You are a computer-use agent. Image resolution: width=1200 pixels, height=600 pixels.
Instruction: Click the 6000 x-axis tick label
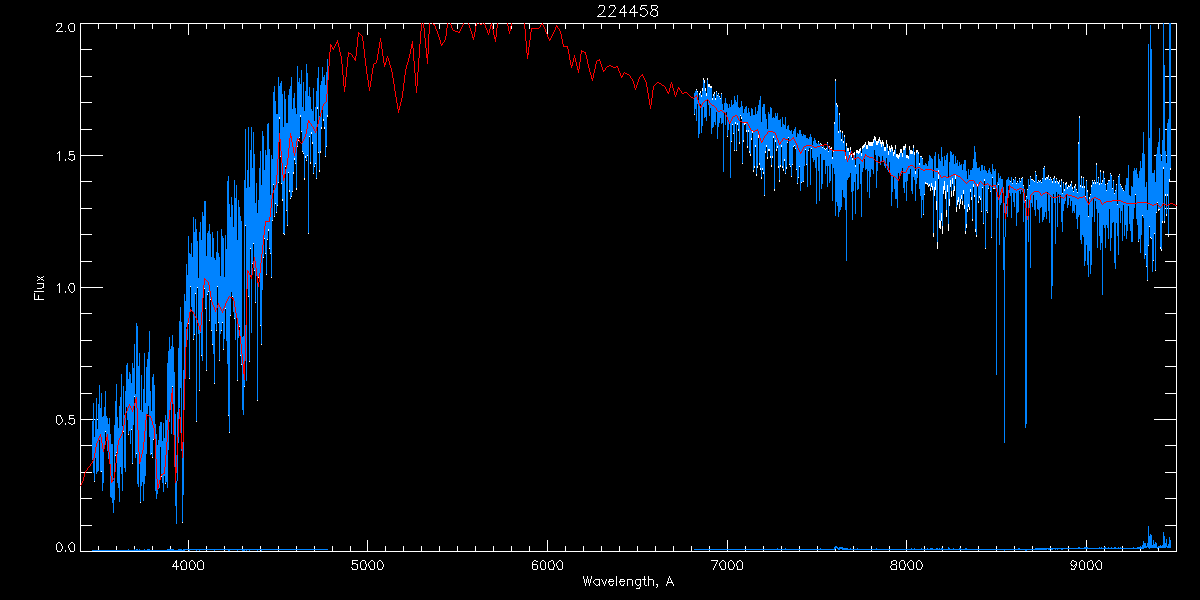pyautogui.click(x=547, y=565)
